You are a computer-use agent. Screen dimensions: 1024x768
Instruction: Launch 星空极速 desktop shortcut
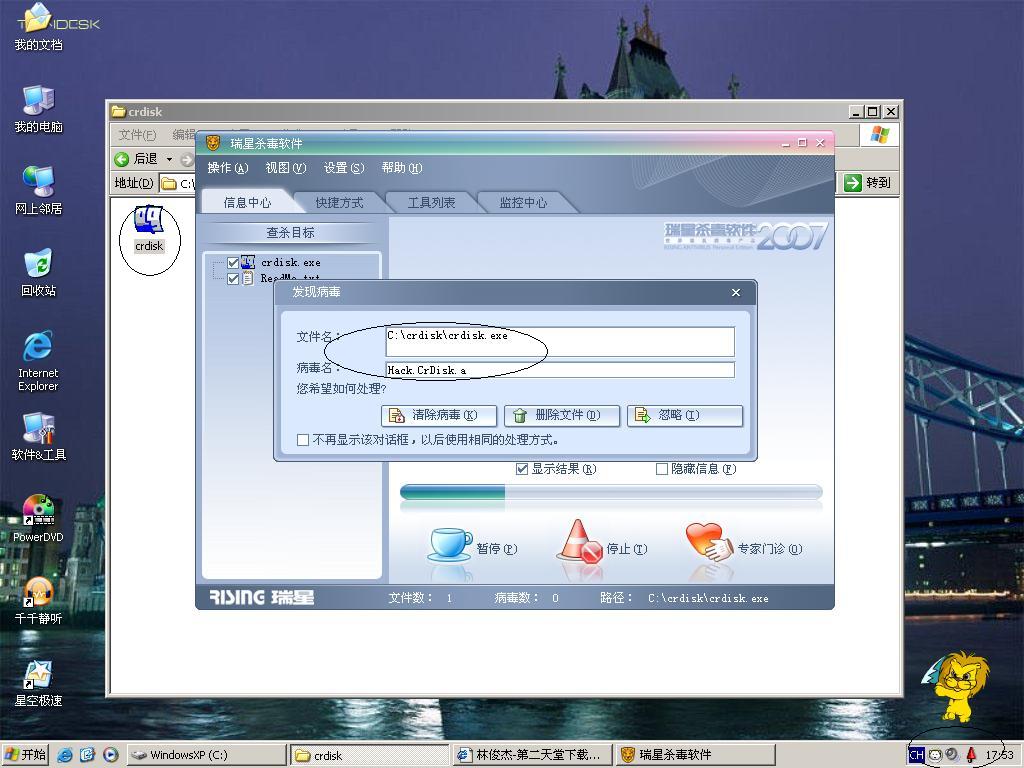pos(39,683)
